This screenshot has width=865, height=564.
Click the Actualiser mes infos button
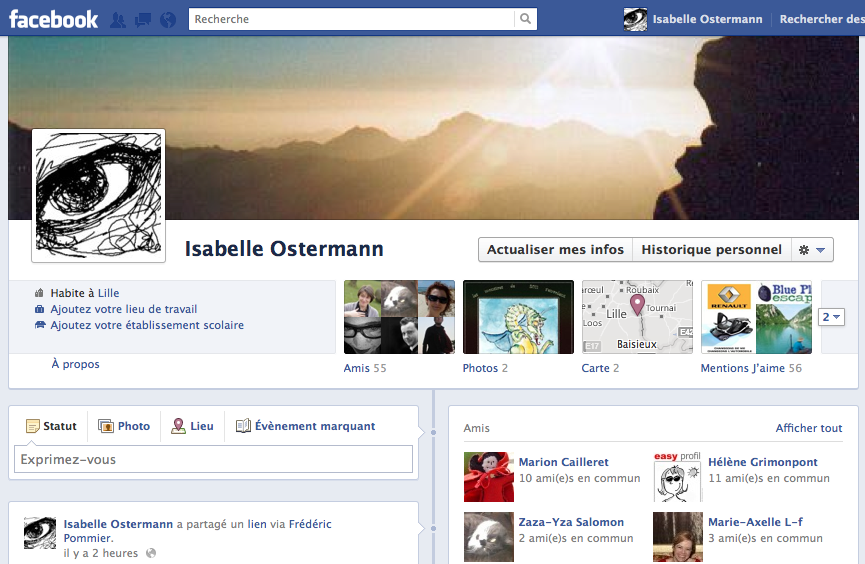tap(555, 250)
